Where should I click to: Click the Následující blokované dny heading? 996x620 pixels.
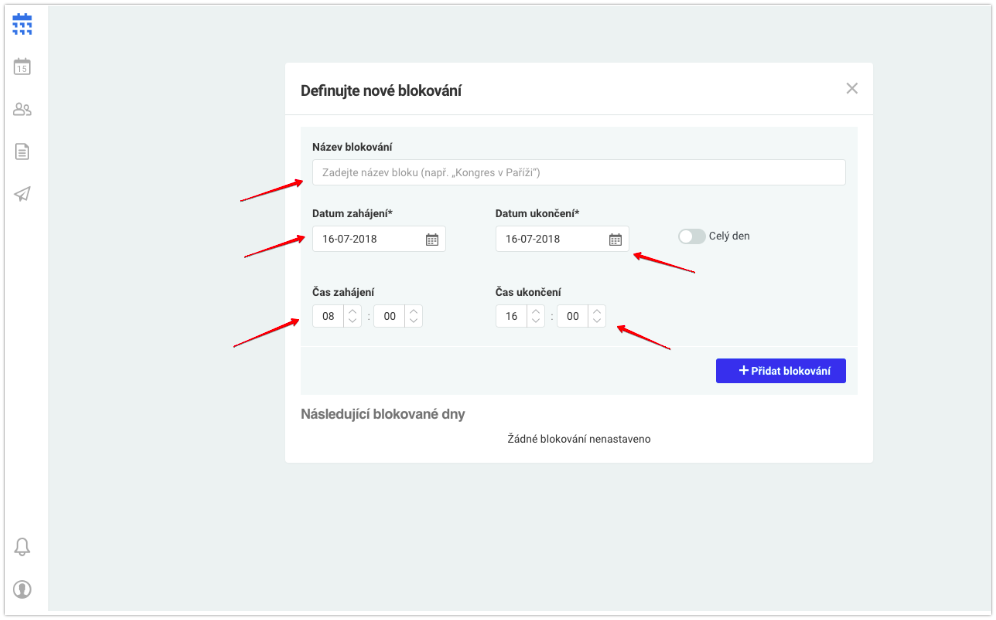tap(383, 414)
